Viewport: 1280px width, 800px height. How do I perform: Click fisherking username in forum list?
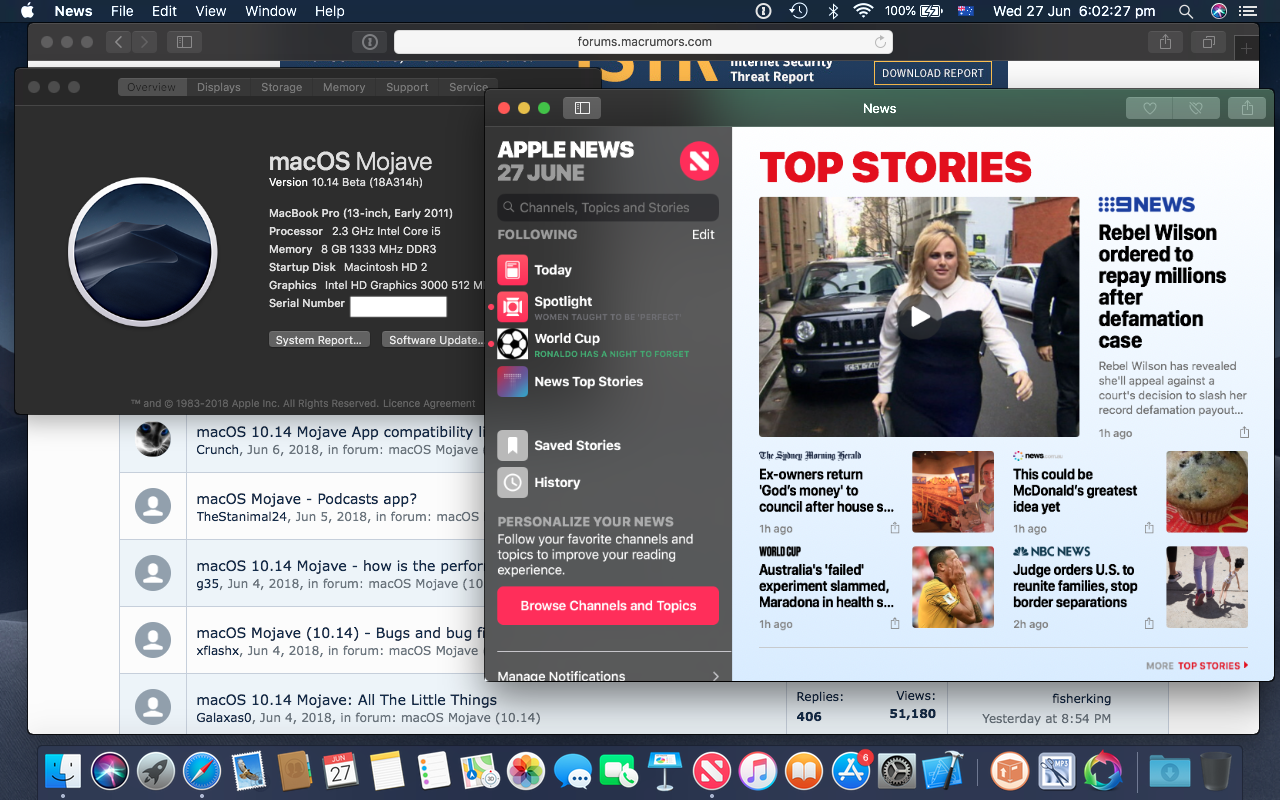[x=1081, y=699]
